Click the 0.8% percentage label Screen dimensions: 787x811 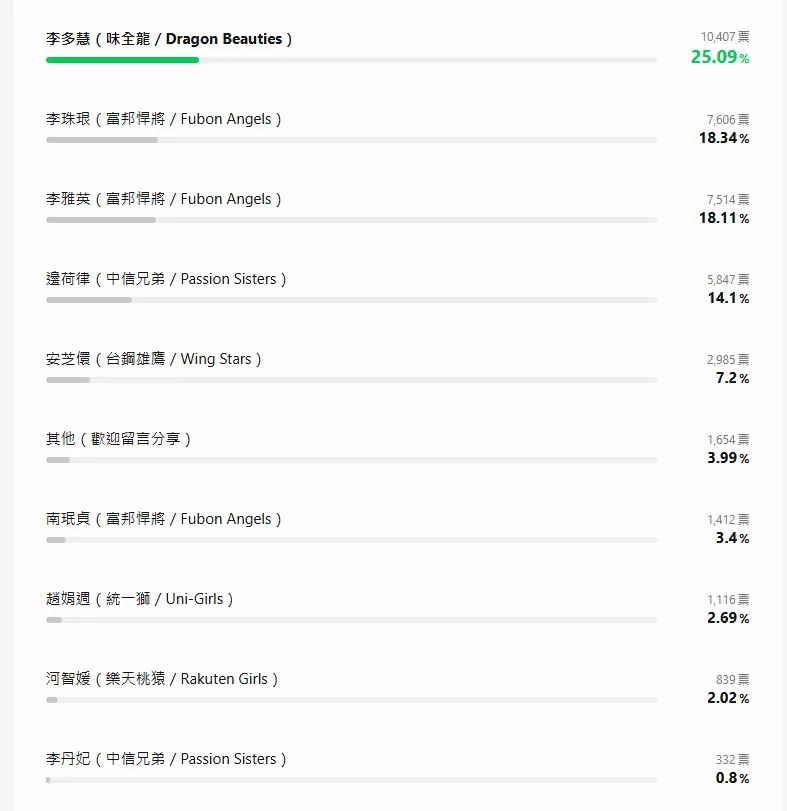(x=733, y=778)
